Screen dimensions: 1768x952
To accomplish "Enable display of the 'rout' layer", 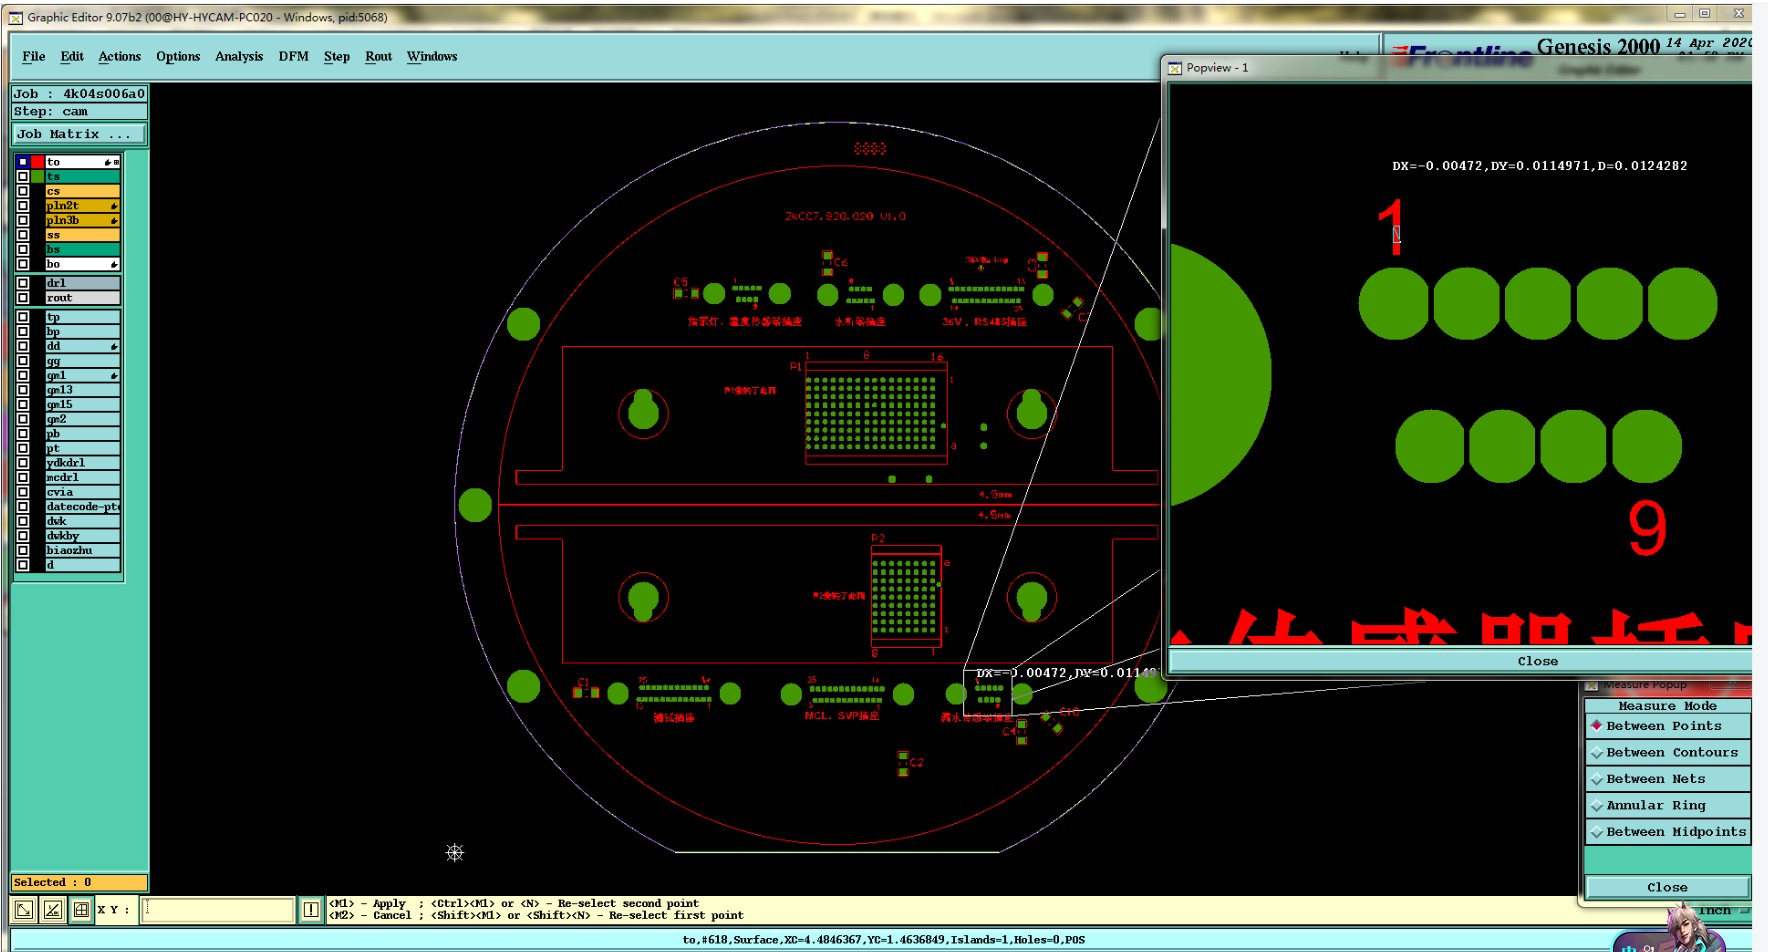I will tap(23, 298).
